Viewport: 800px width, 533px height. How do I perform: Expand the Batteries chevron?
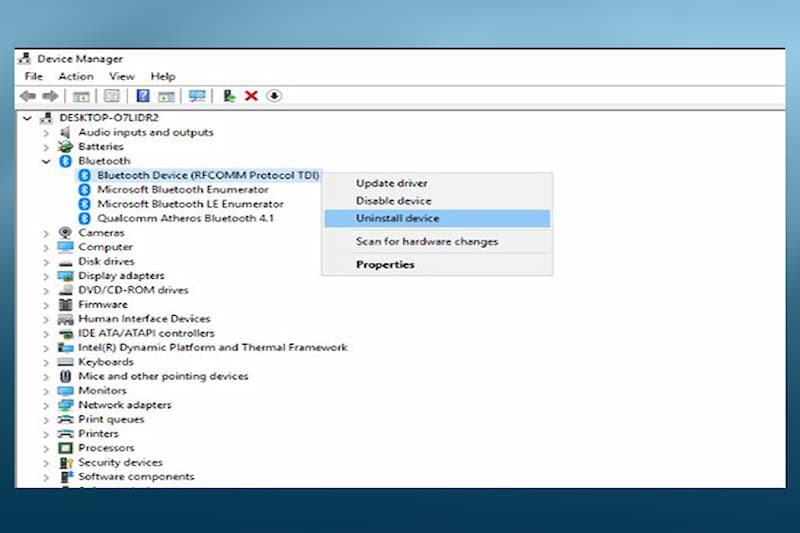click(46, 147)
